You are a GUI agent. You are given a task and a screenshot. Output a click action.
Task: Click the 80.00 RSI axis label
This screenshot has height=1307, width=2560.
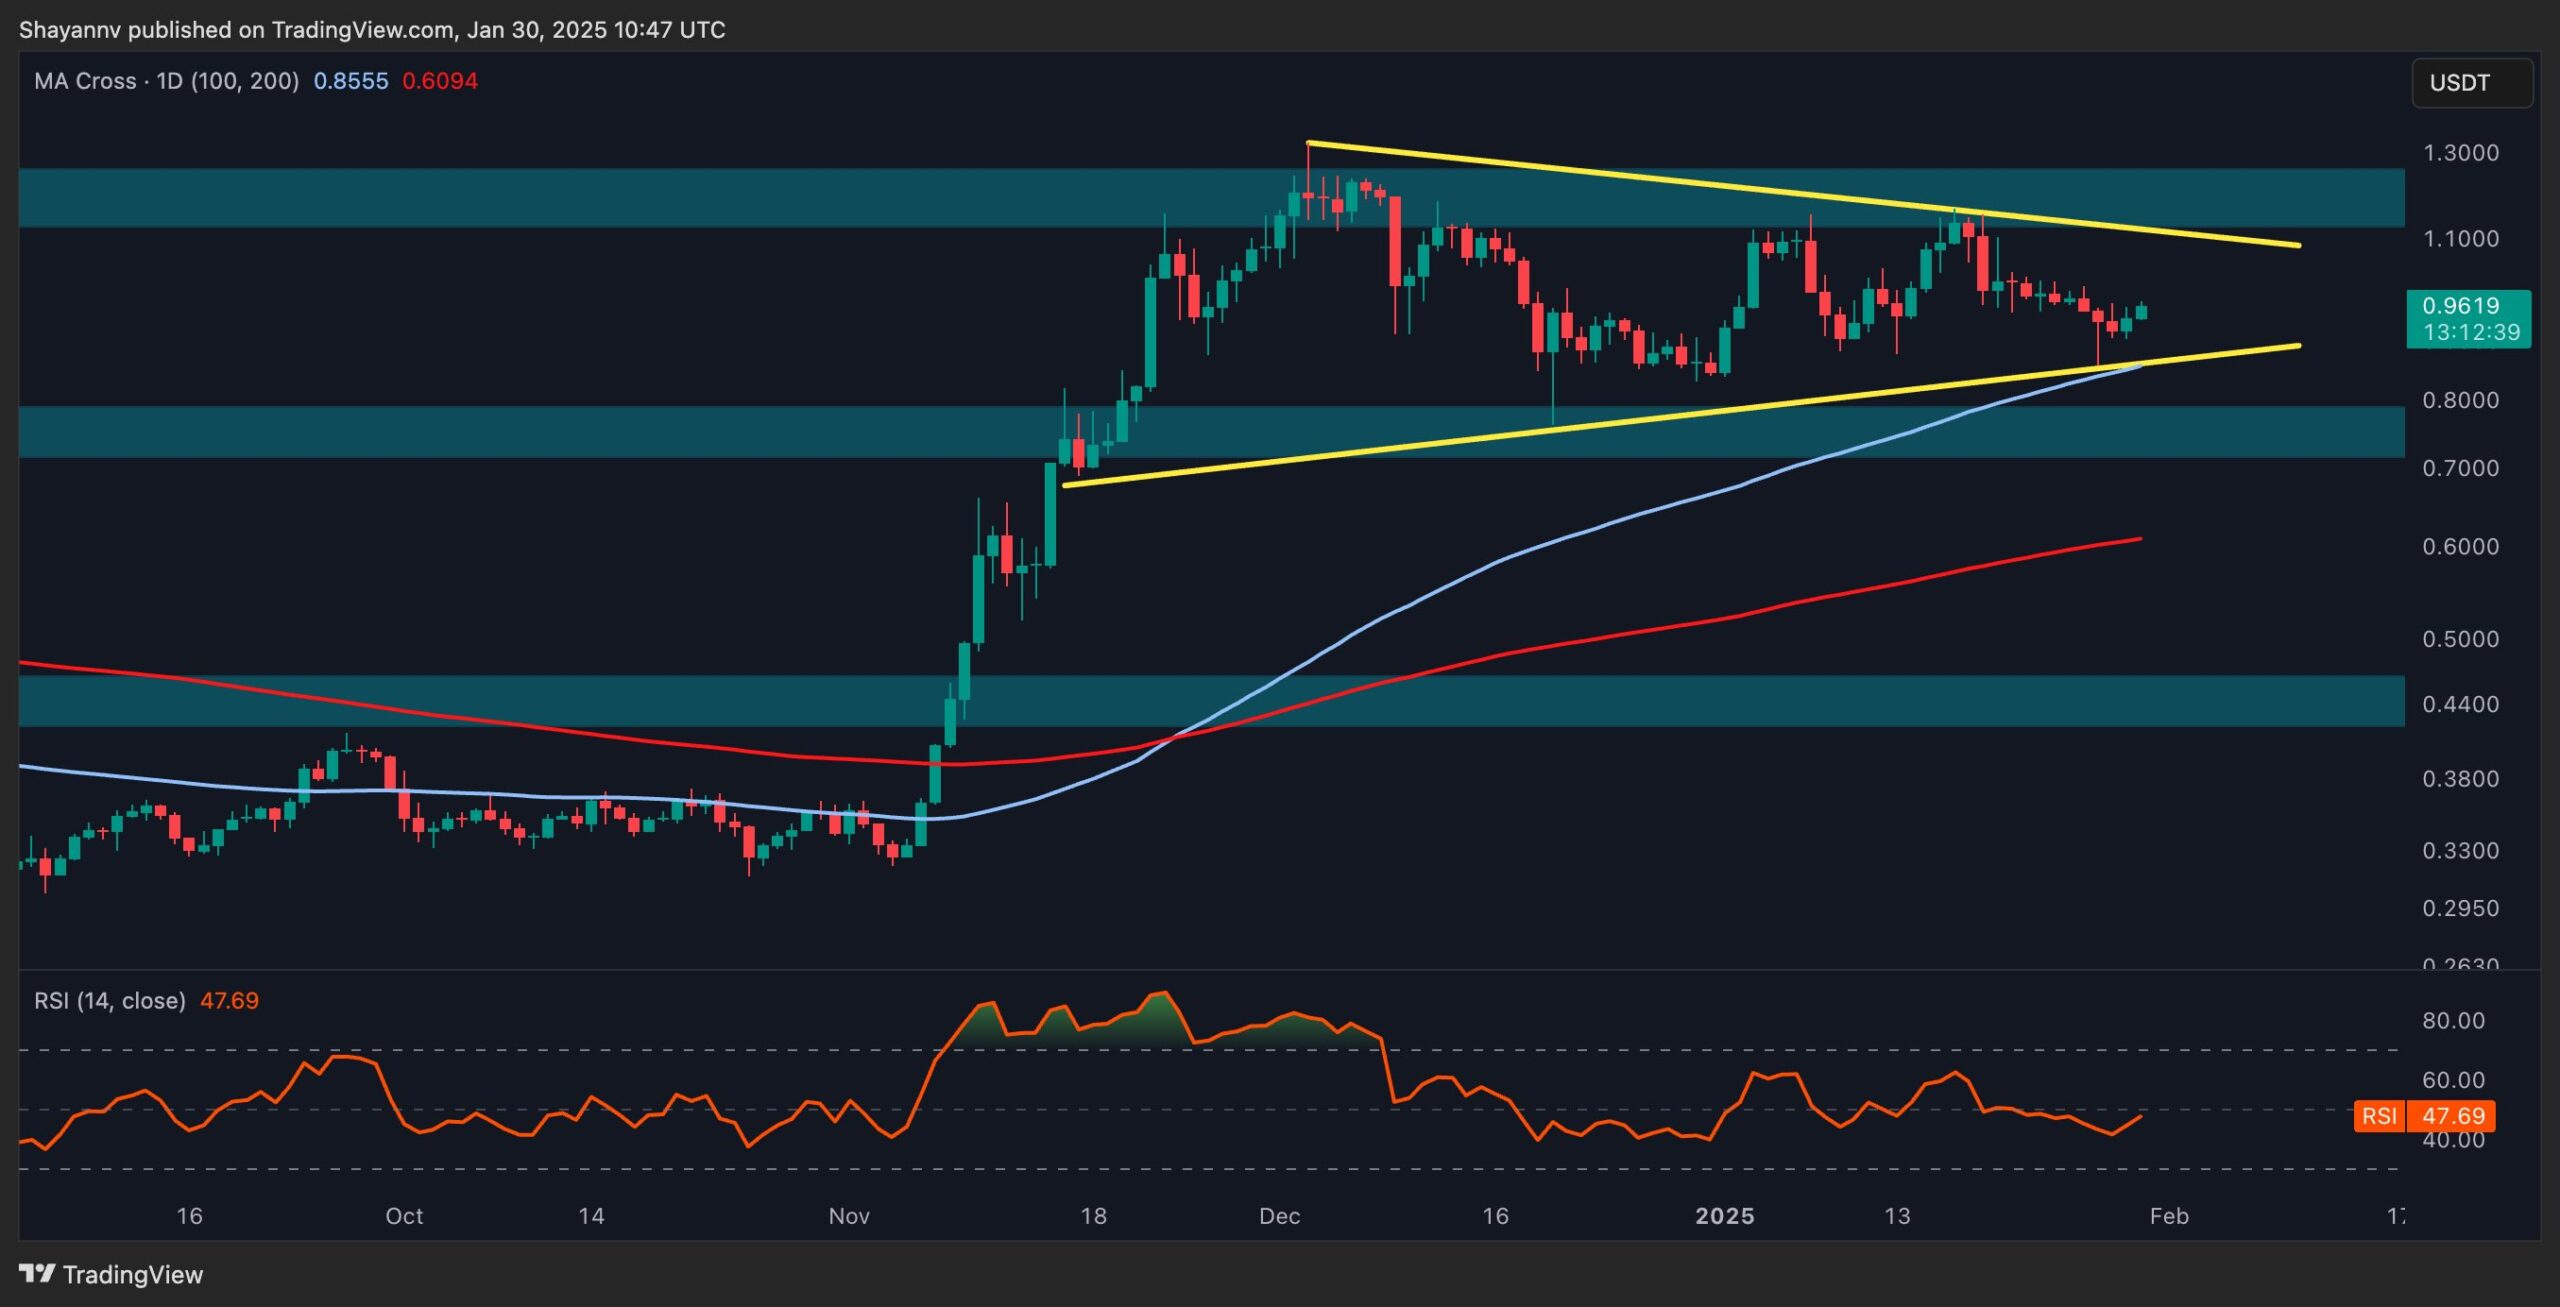coord(2452,1021)
